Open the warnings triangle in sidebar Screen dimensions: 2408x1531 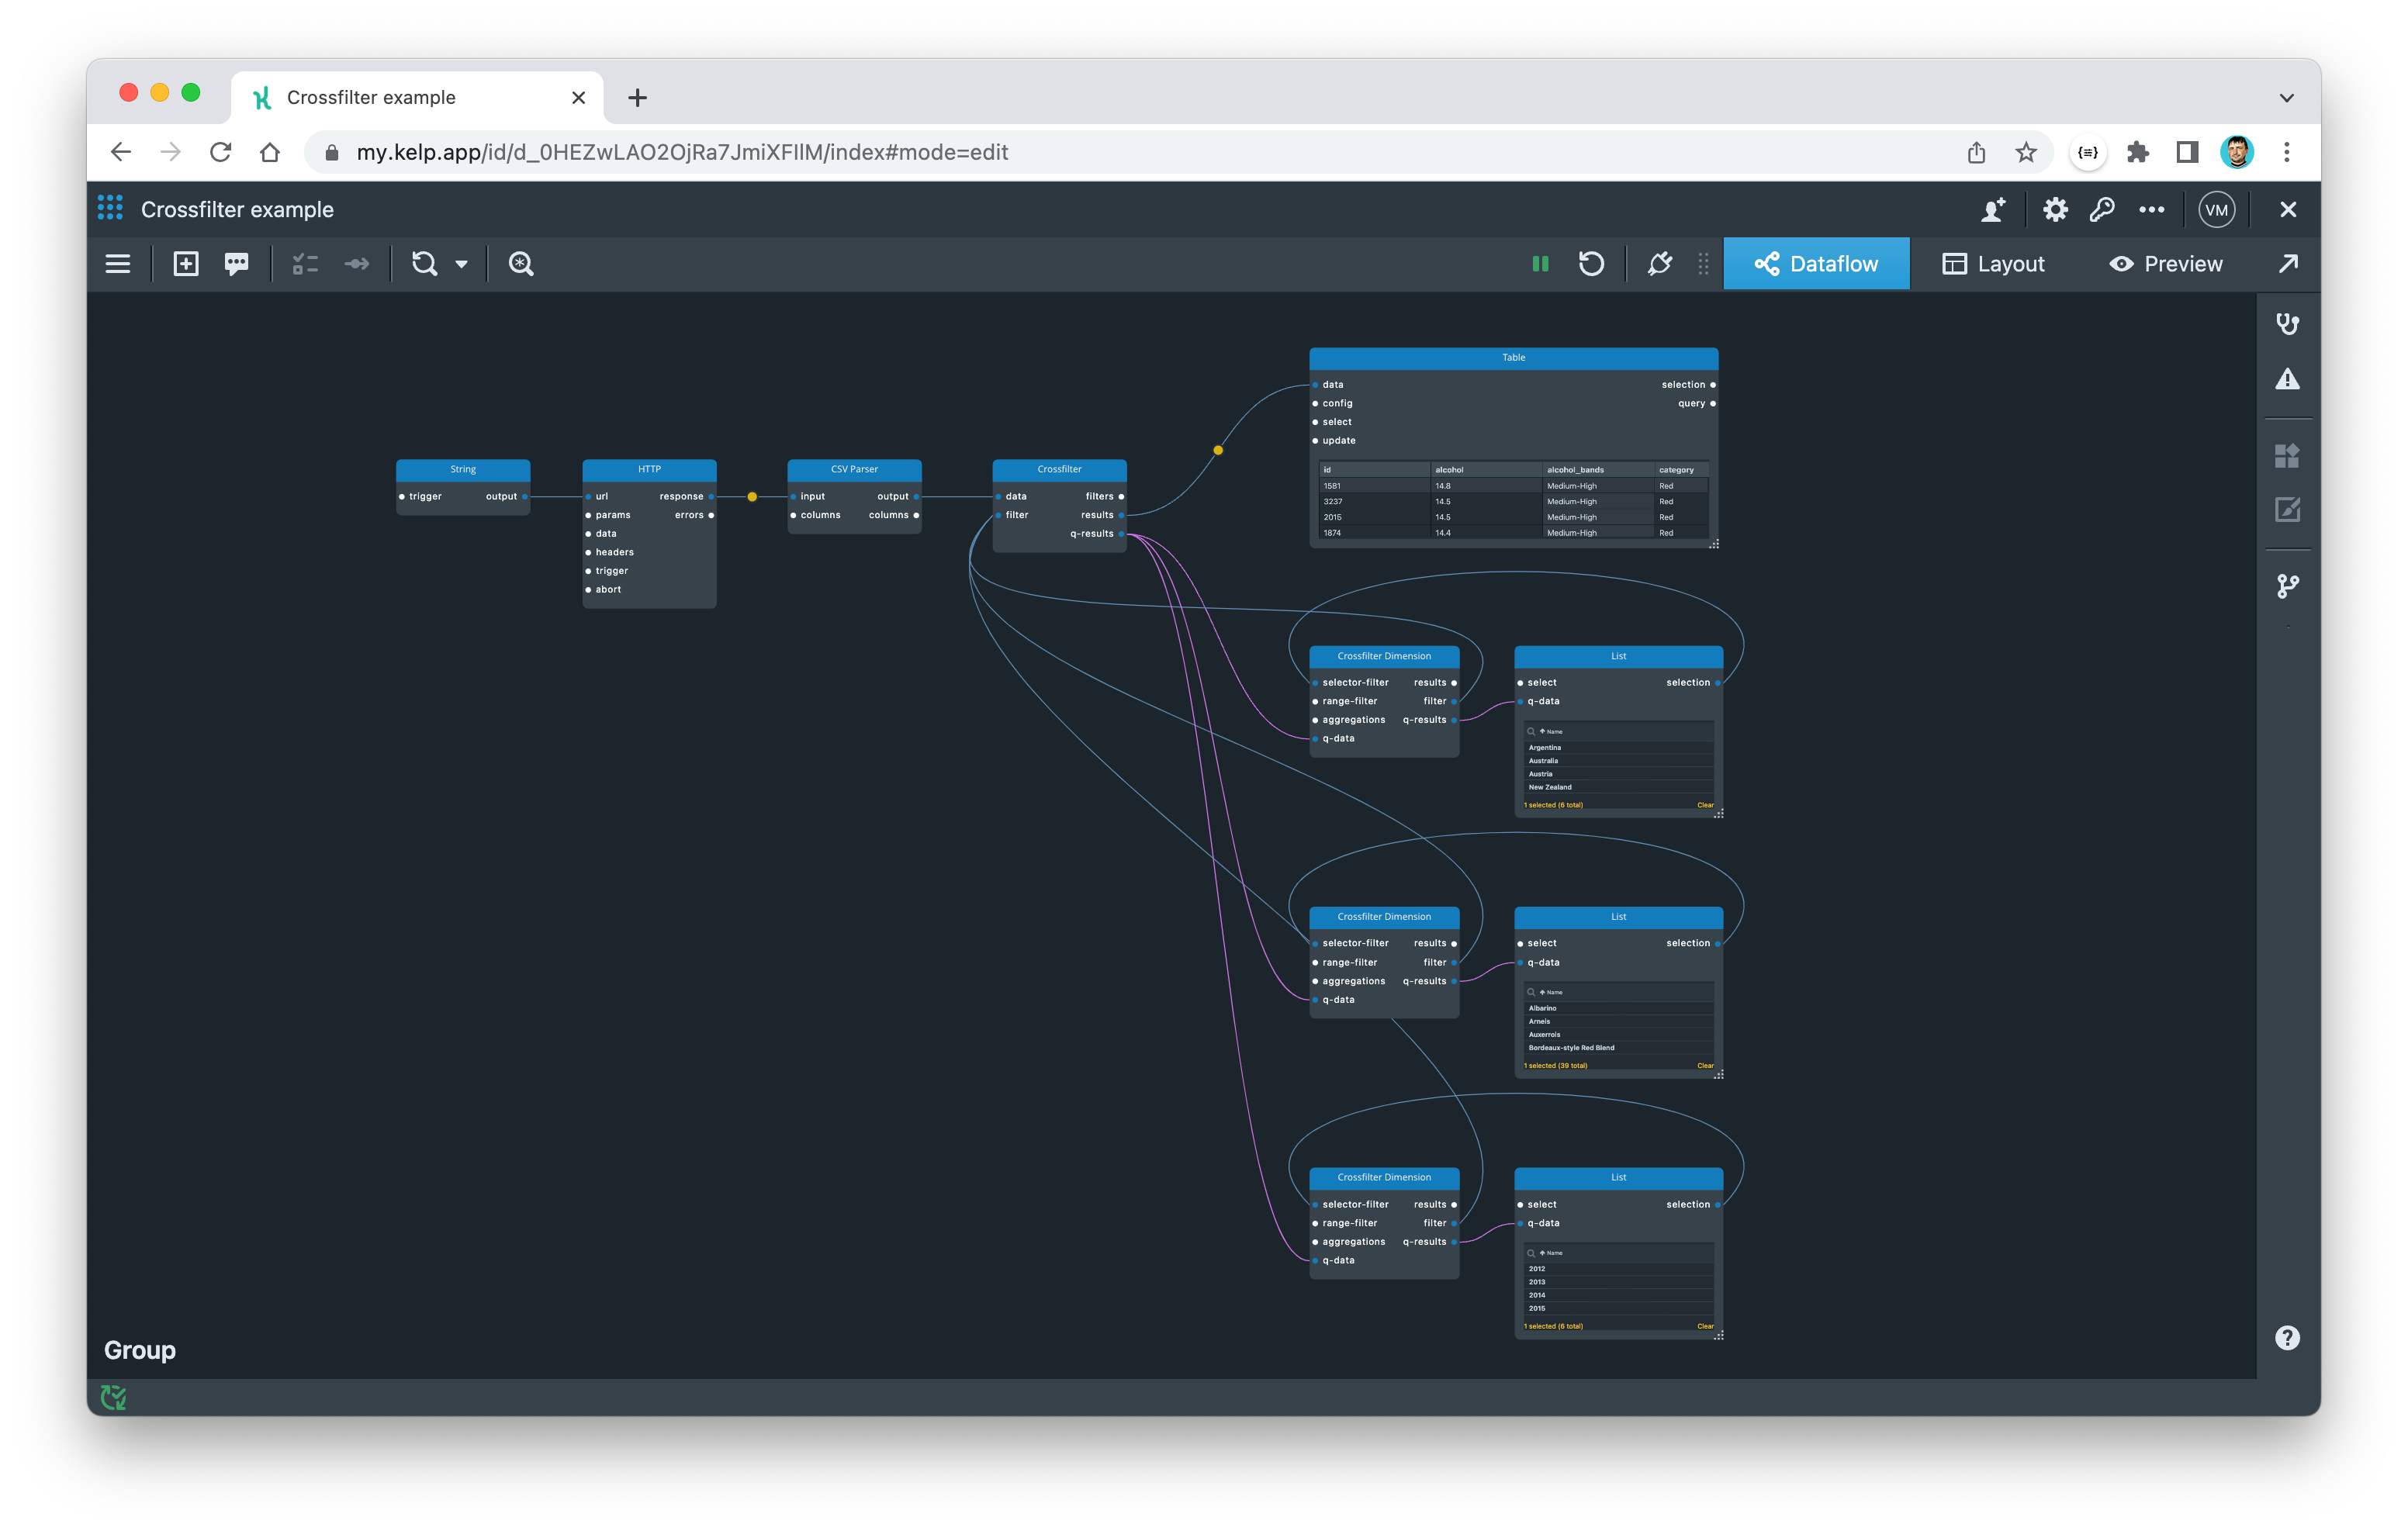(x=2287, y=380)
